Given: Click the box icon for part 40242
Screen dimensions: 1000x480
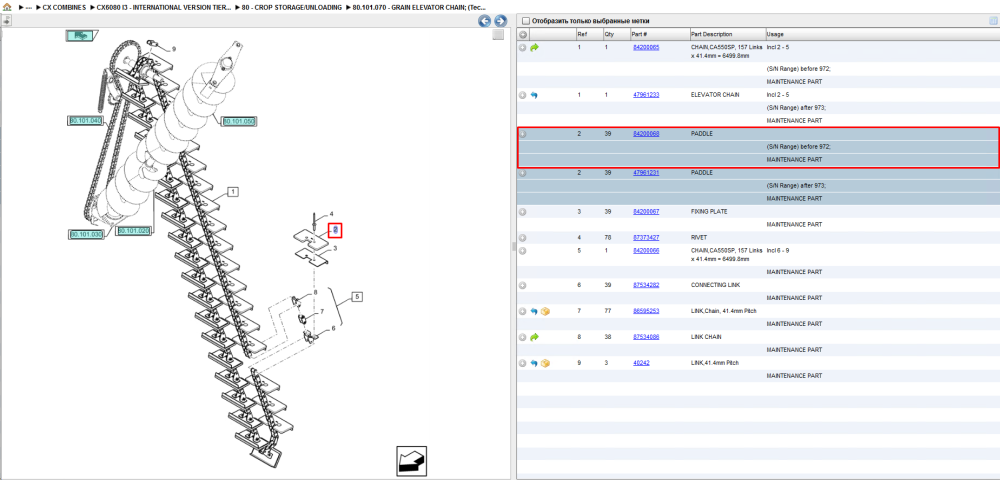Looking at the screenshot, I should point(545,363).
